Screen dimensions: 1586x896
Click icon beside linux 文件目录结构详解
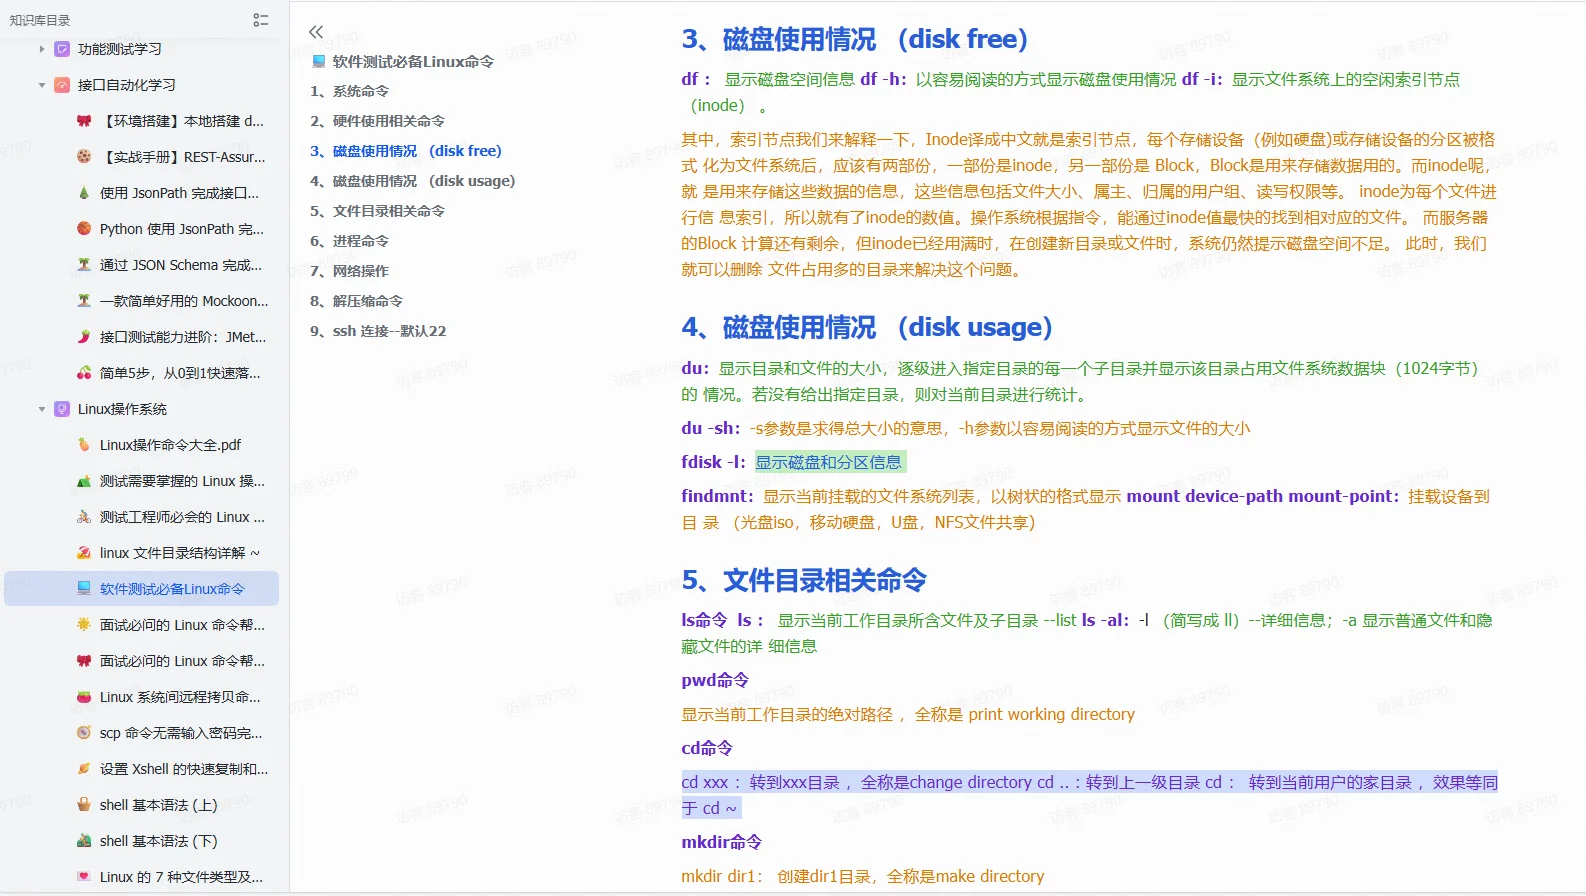[84, 553]
